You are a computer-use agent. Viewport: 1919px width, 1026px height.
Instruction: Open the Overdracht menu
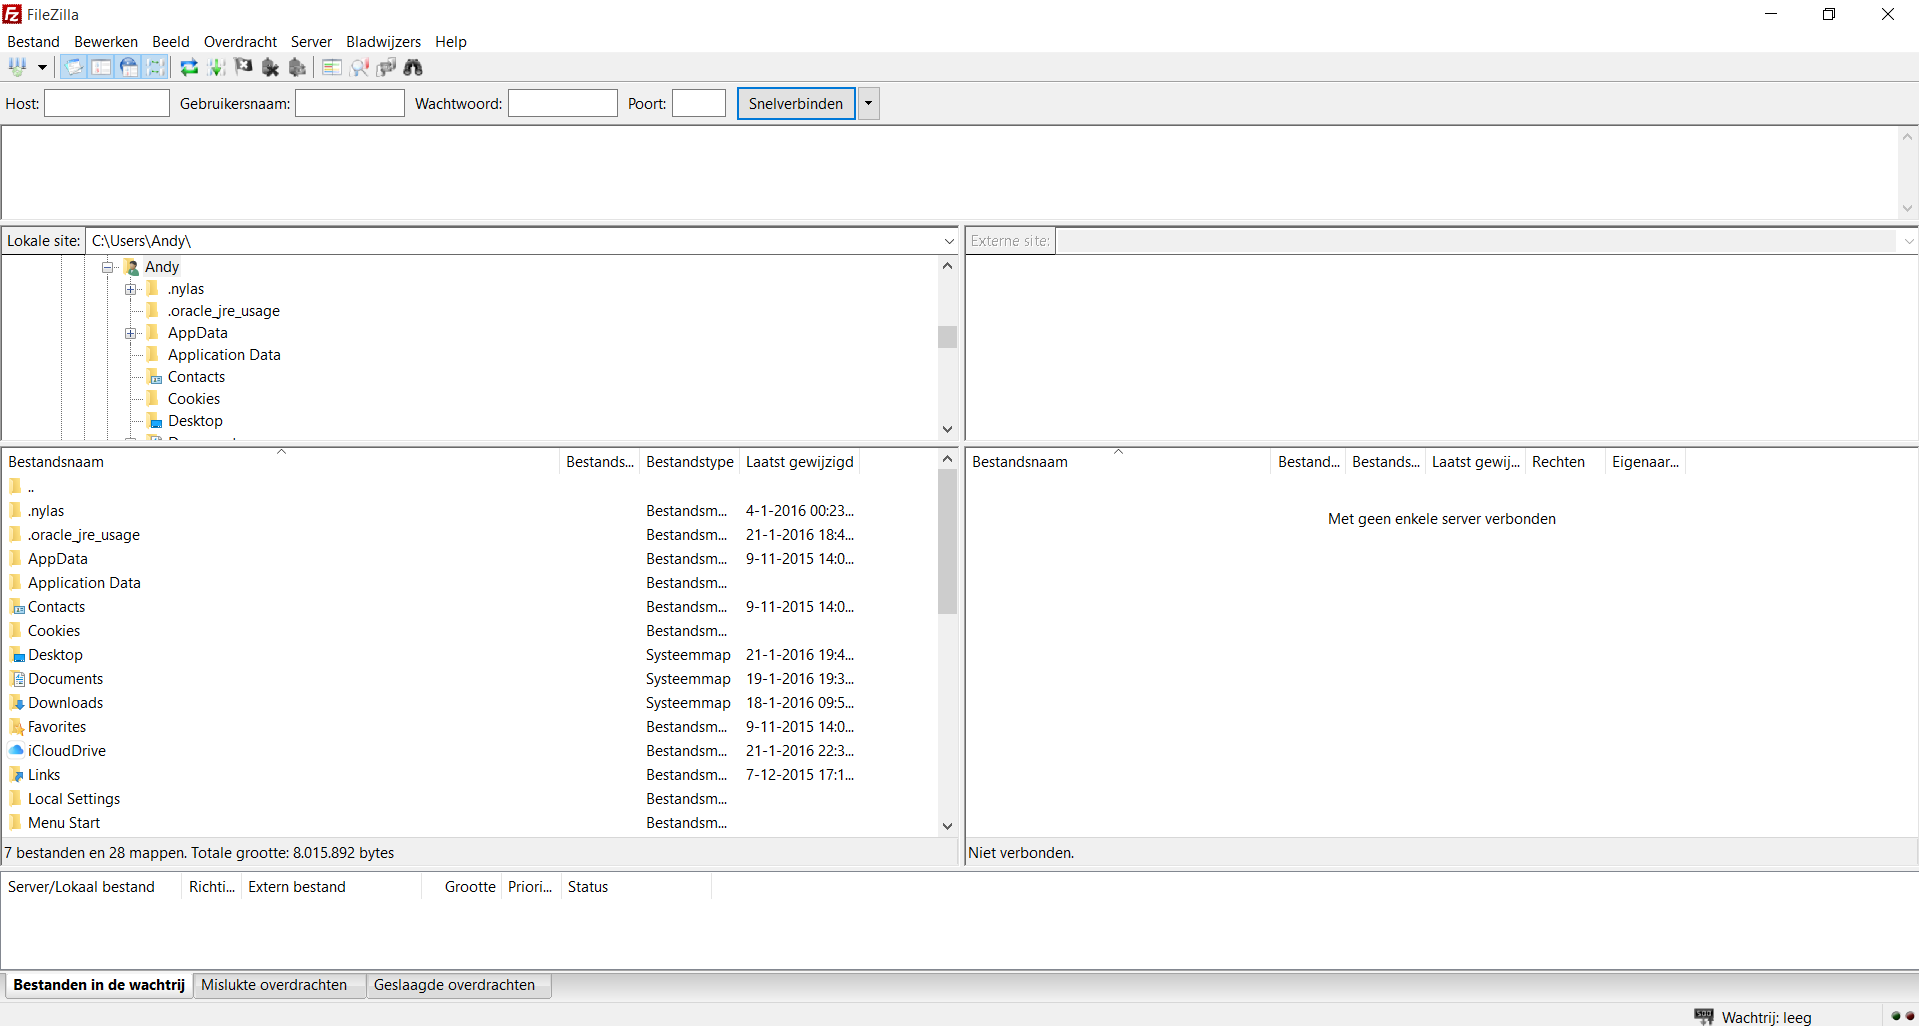[x=240, y=42]
